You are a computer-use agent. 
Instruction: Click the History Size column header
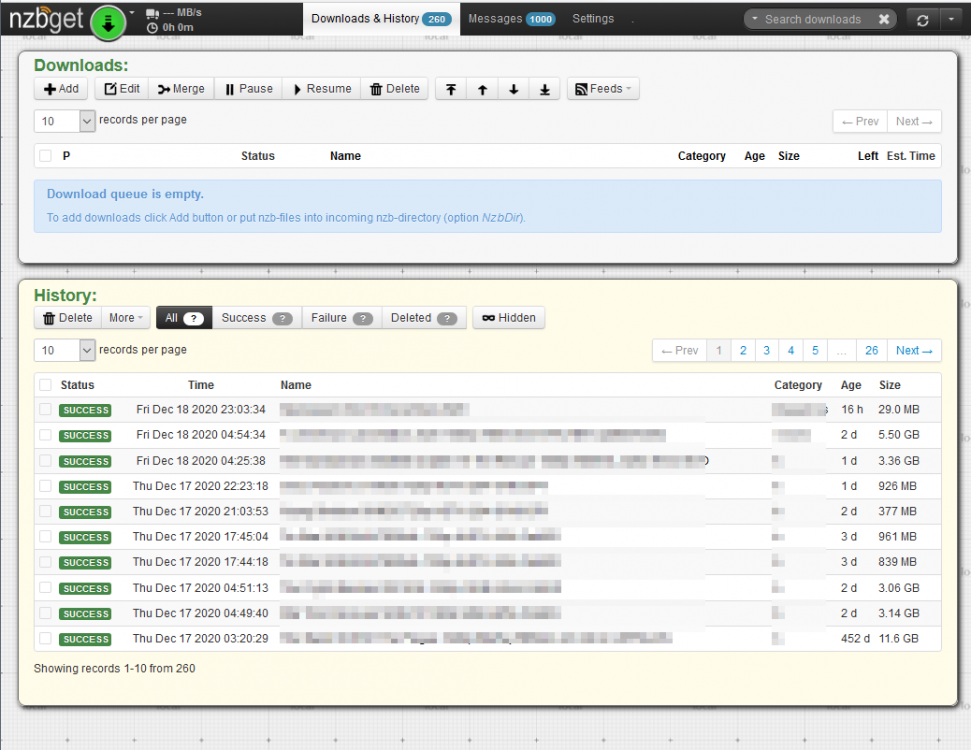point(889,385)
